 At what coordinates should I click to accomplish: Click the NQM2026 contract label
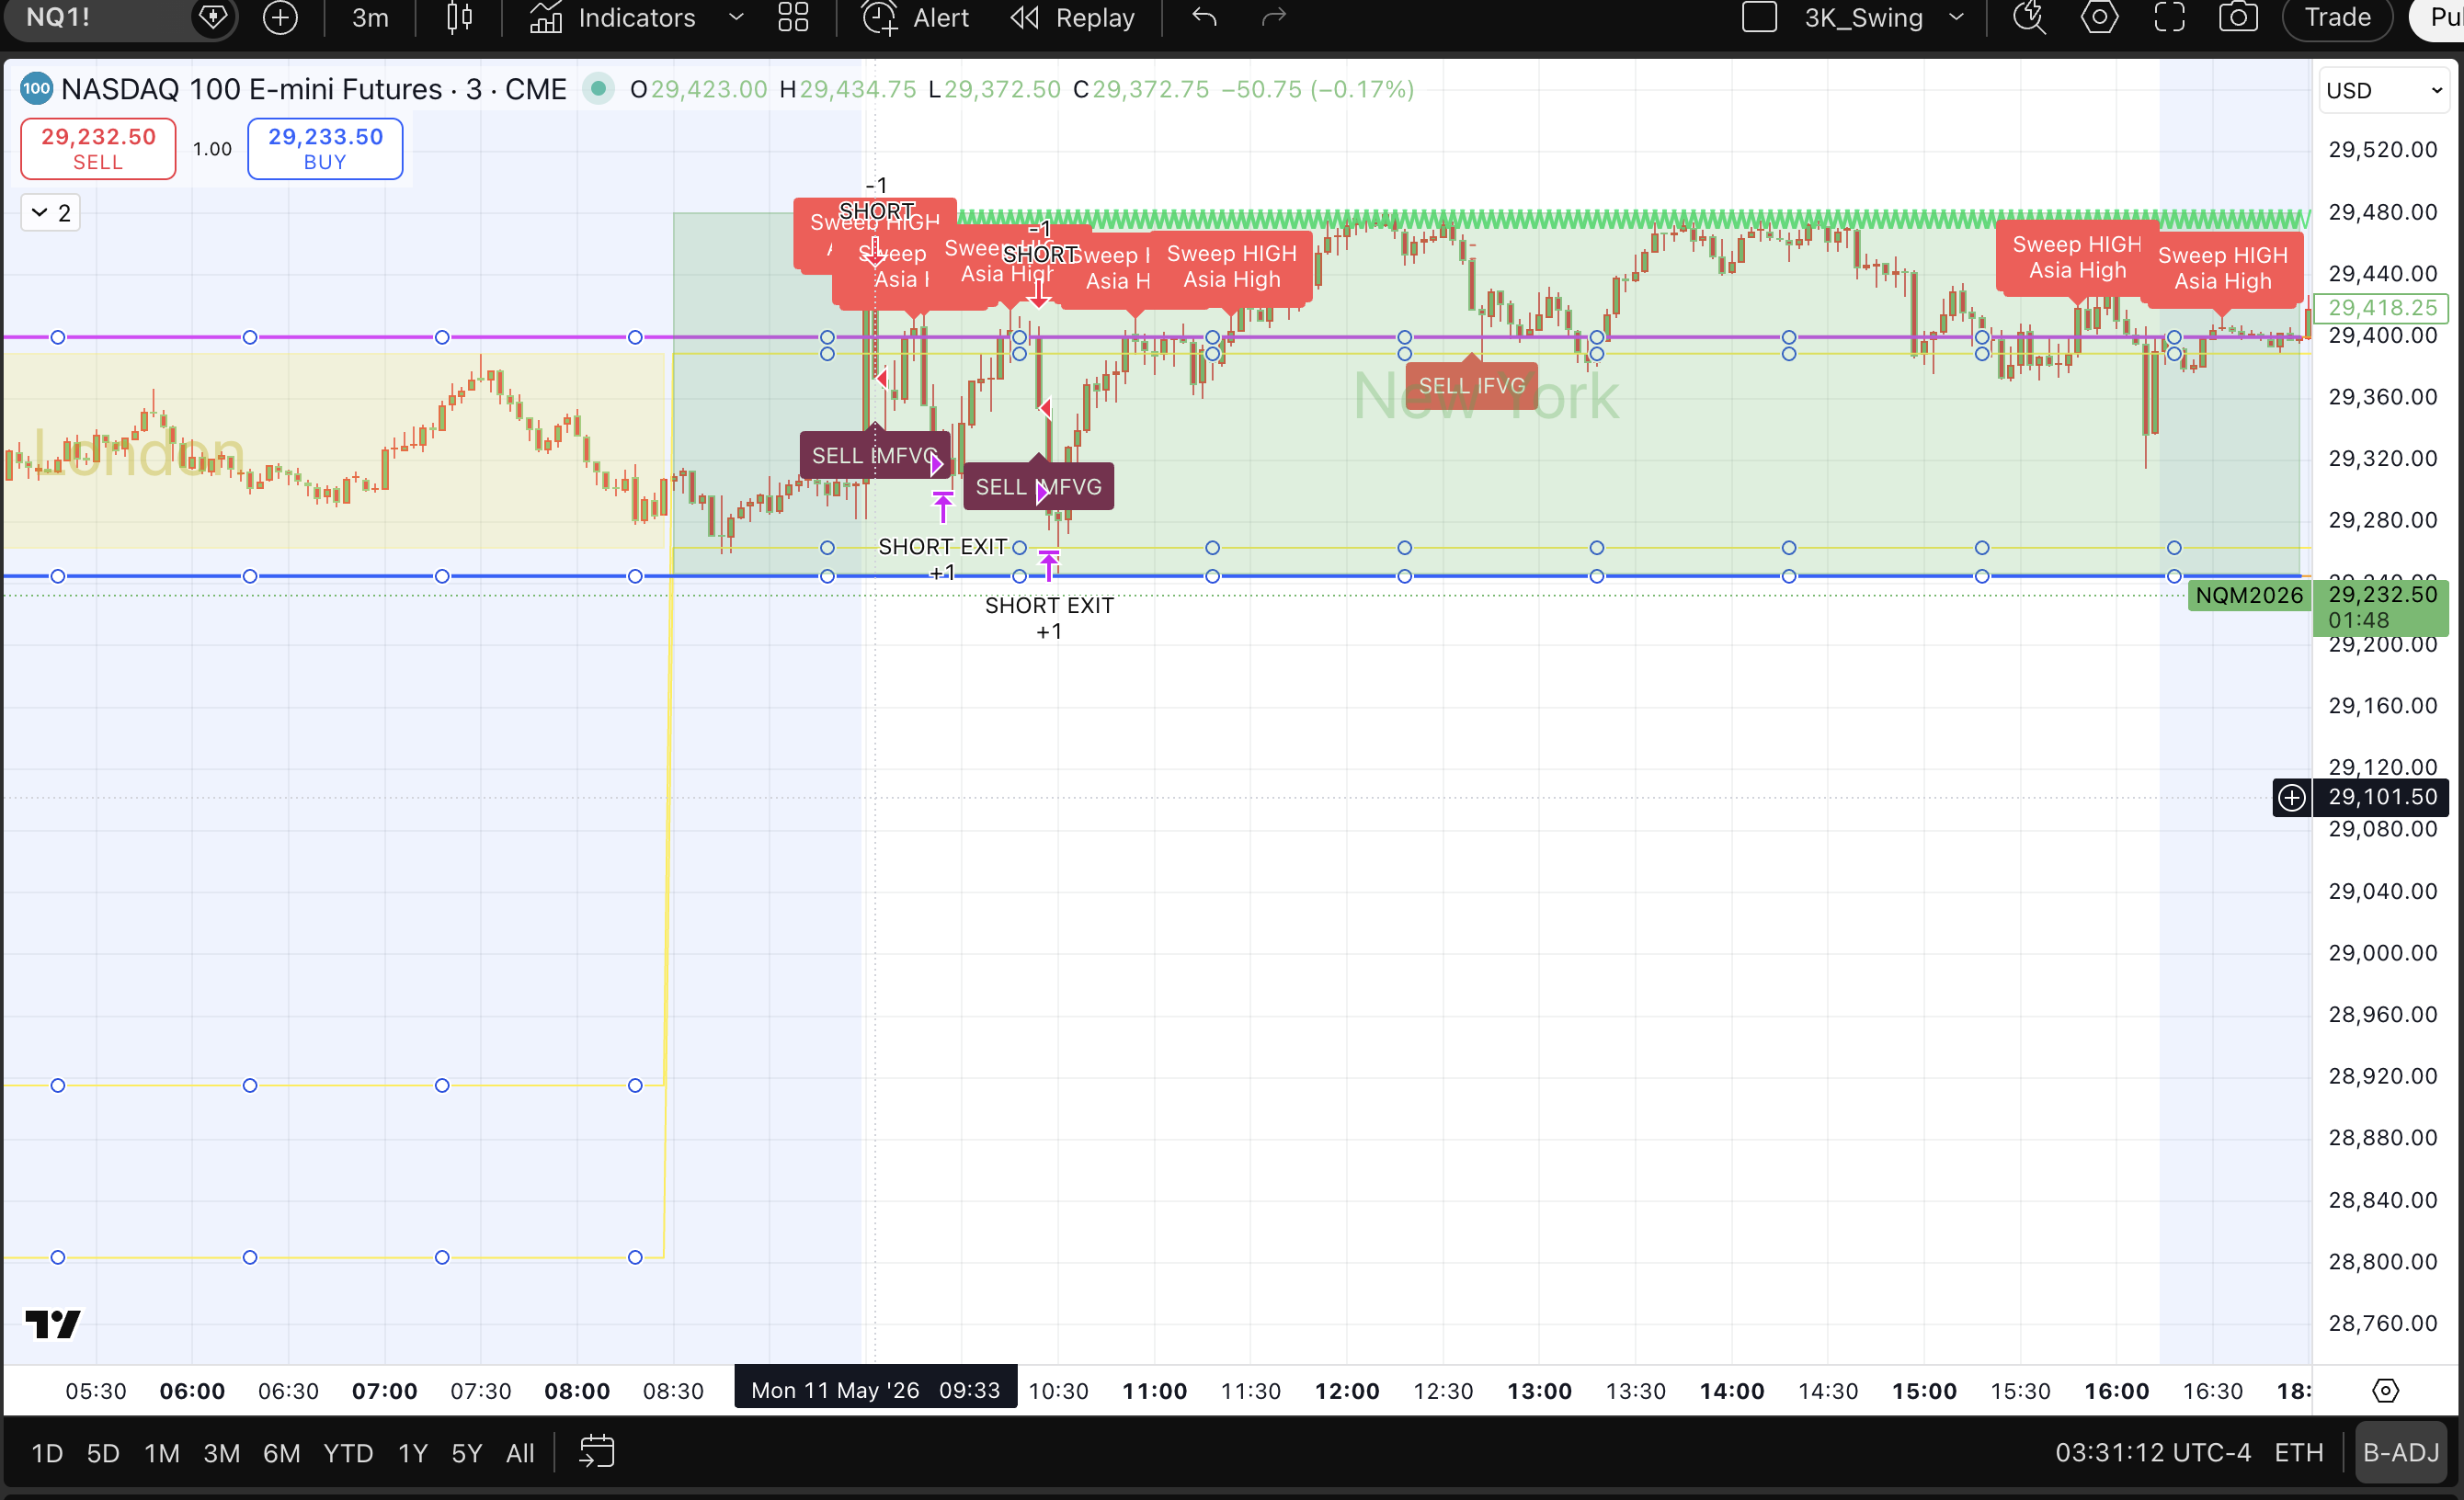[2249, 595]
